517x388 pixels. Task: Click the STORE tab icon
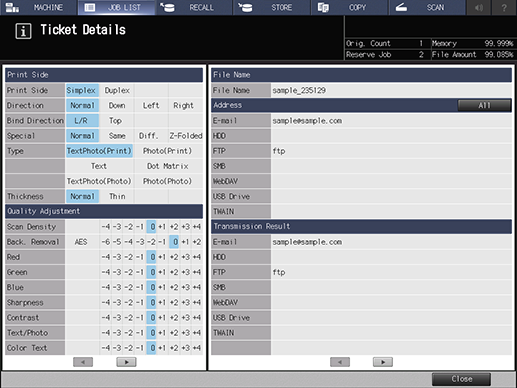point(245,7)
